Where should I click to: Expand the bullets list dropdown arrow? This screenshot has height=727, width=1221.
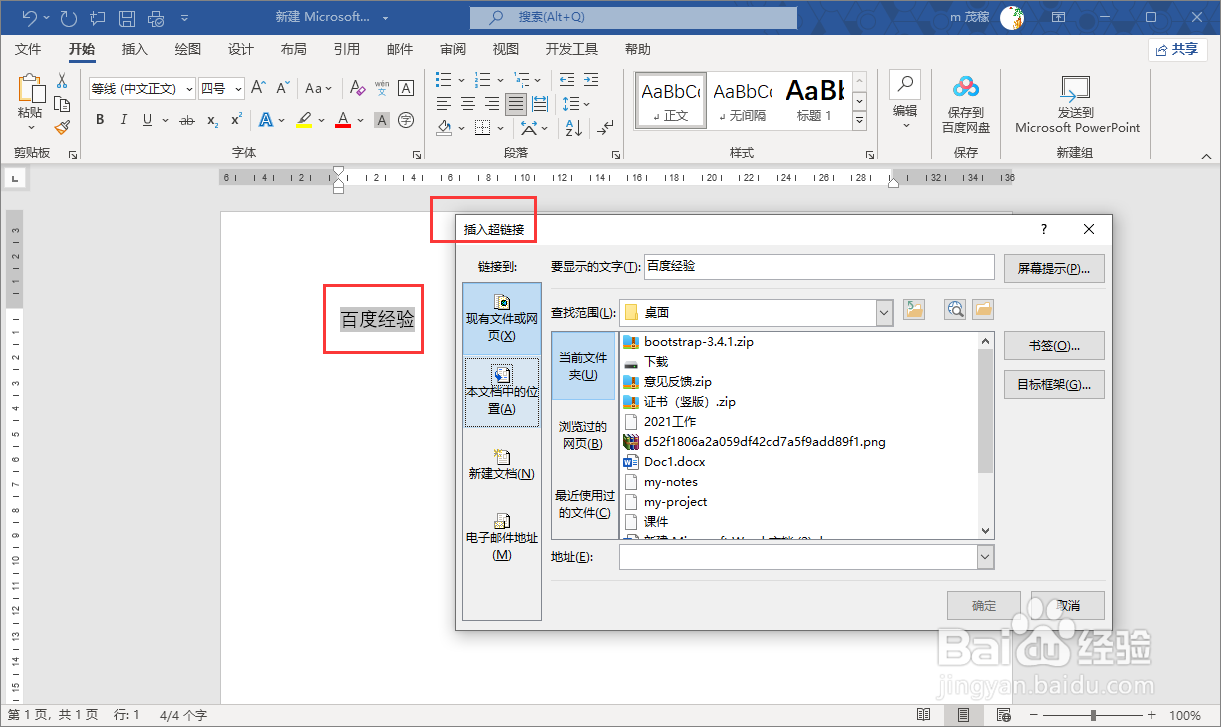pyautogui.click(x=461, y=80)
